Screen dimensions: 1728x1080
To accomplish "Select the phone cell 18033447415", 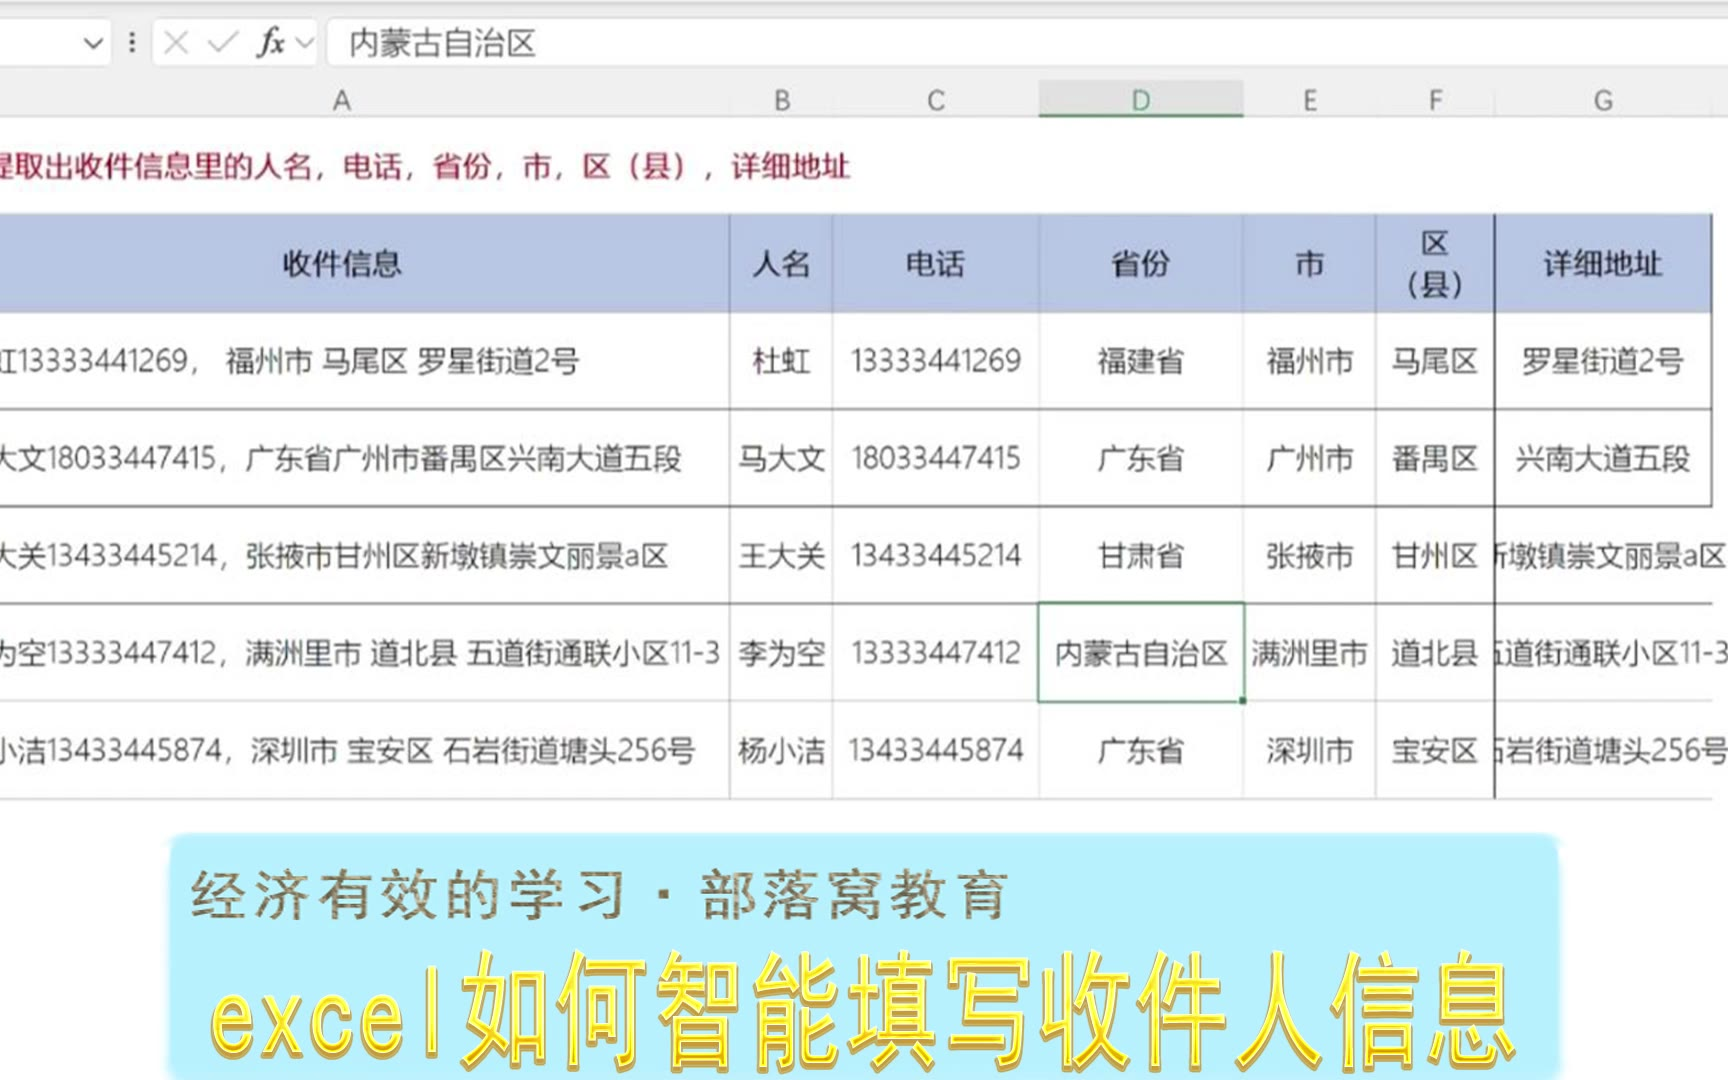I will (936, 458).
